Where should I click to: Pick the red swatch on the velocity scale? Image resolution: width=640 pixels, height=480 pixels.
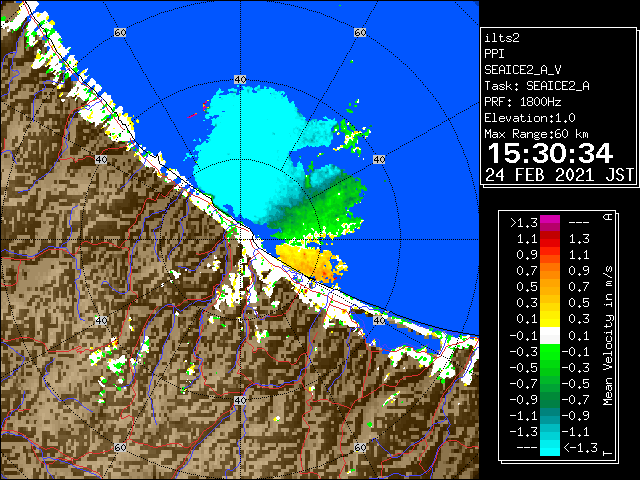point(549,239)
